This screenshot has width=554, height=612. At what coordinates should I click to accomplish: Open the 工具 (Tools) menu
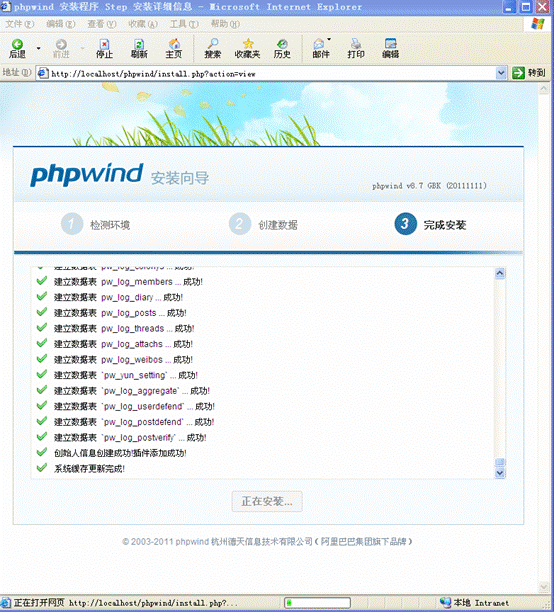[184, 24]
